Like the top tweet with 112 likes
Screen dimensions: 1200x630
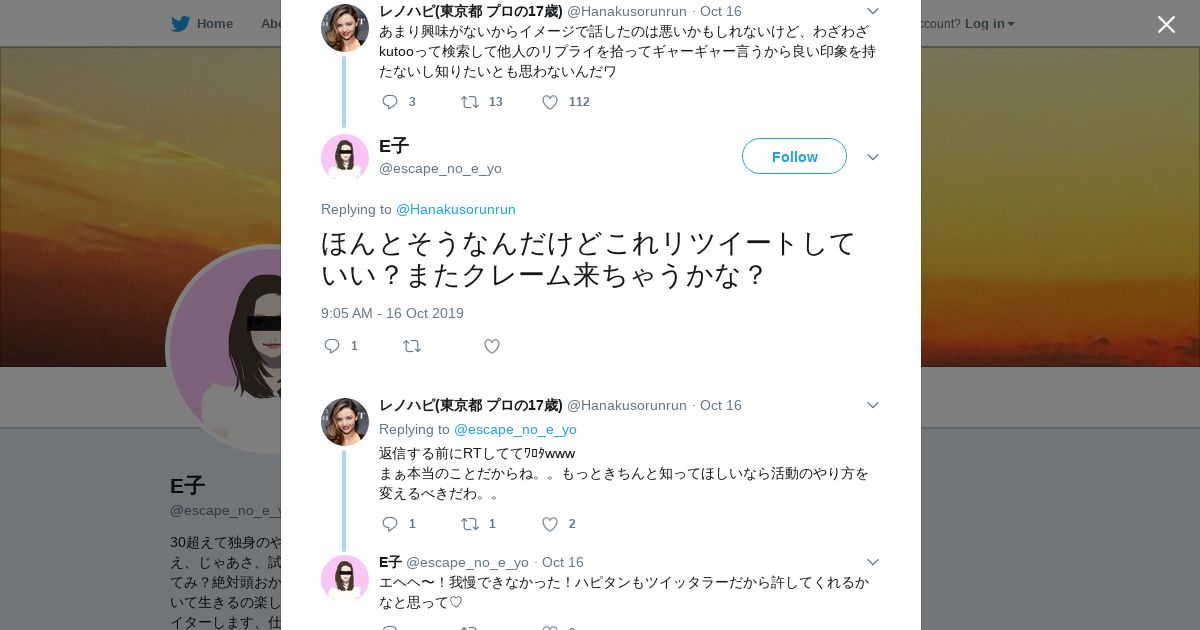[550, 102]
